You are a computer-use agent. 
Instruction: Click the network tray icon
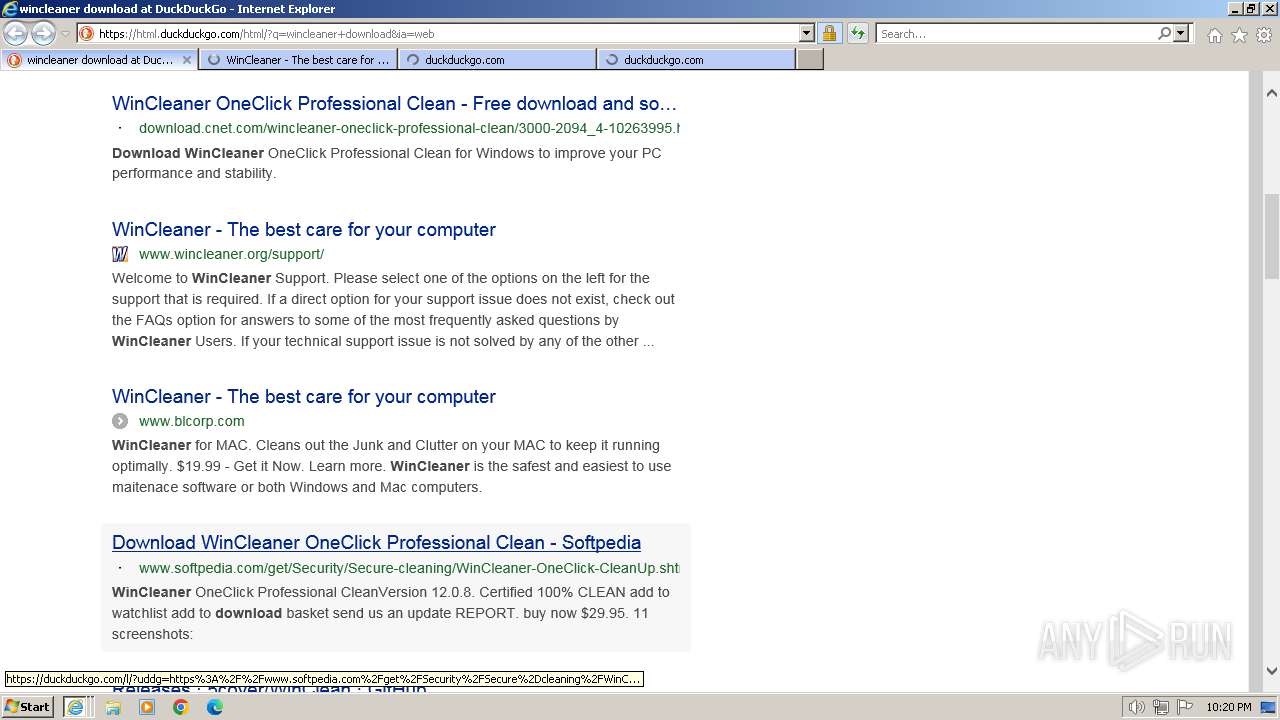(1161, 707)
